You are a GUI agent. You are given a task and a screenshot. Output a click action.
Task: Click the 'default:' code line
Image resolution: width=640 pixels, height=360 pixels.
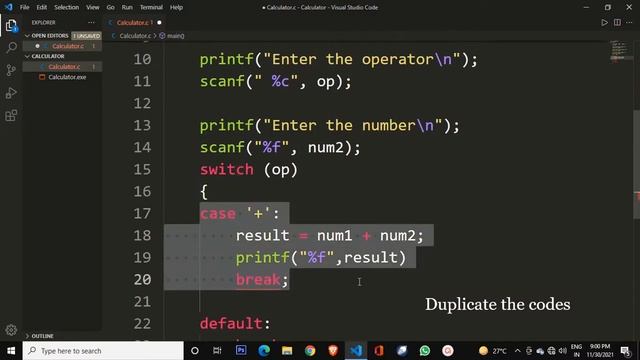pos(235,324)
